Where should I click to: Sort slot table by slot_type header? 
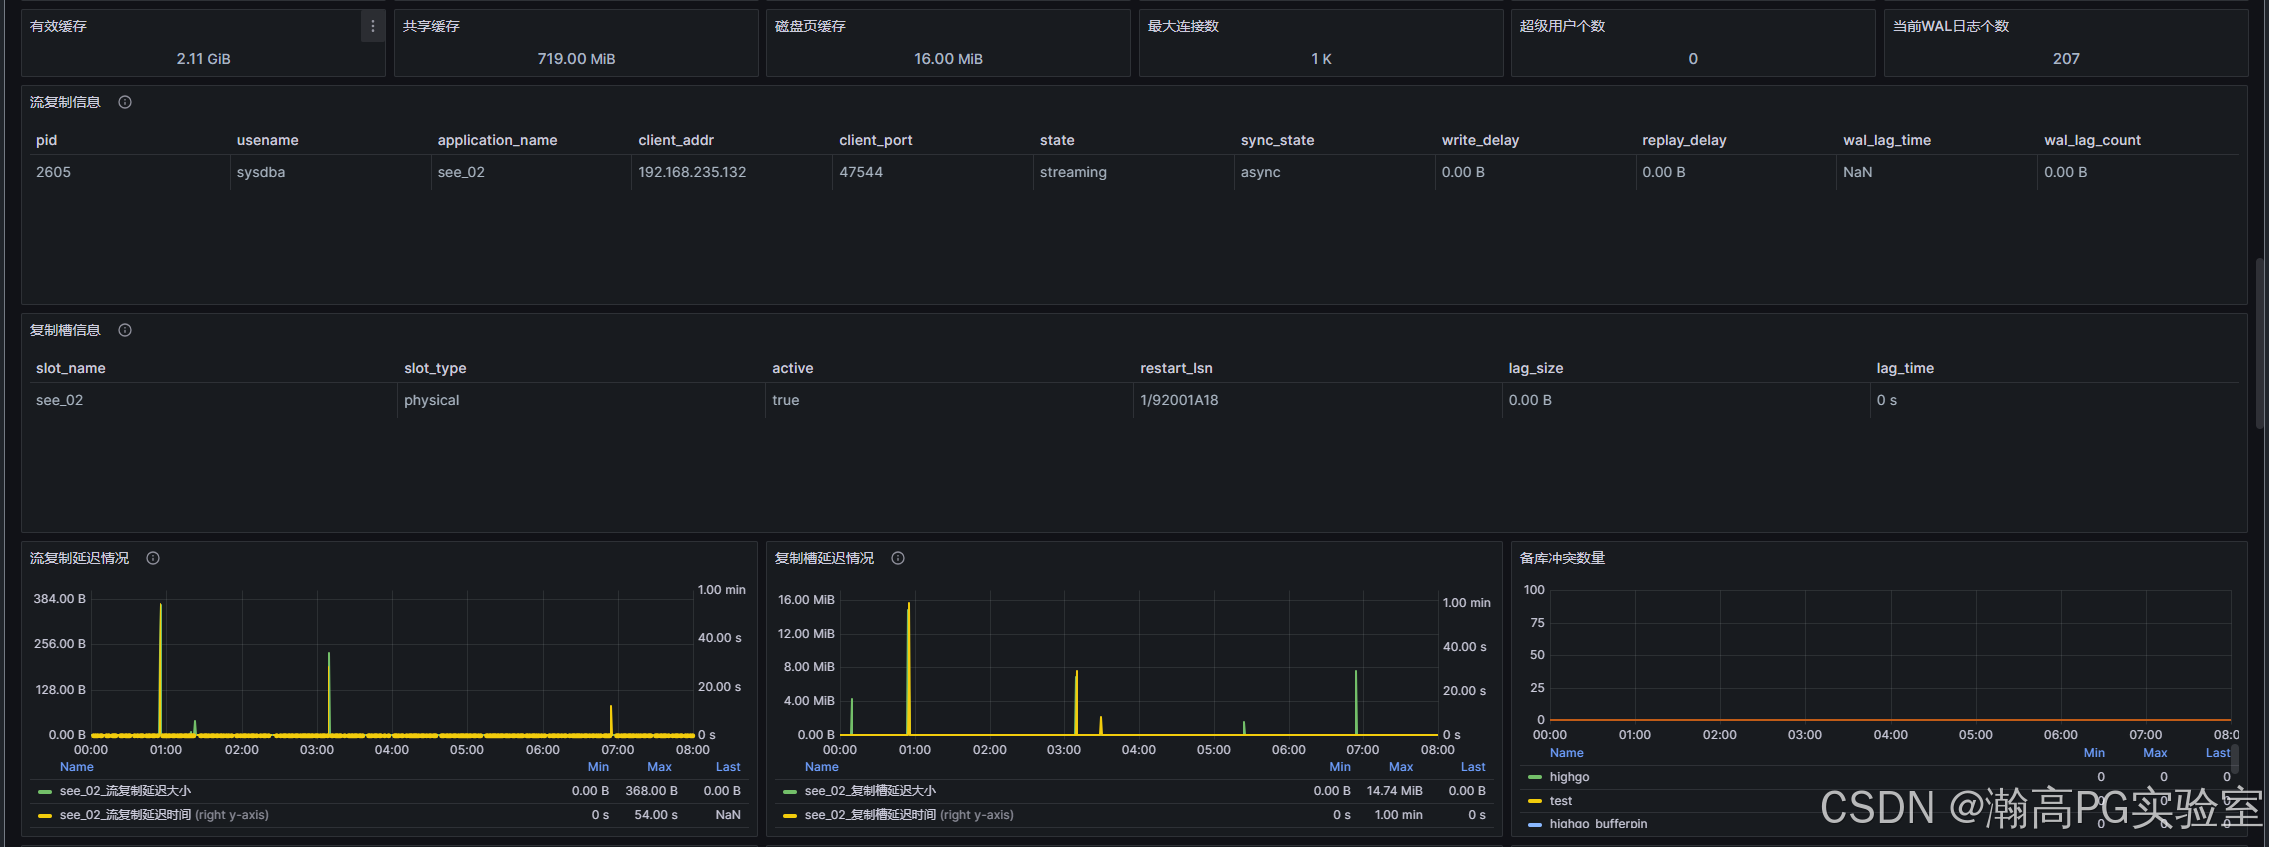point(435,368)
